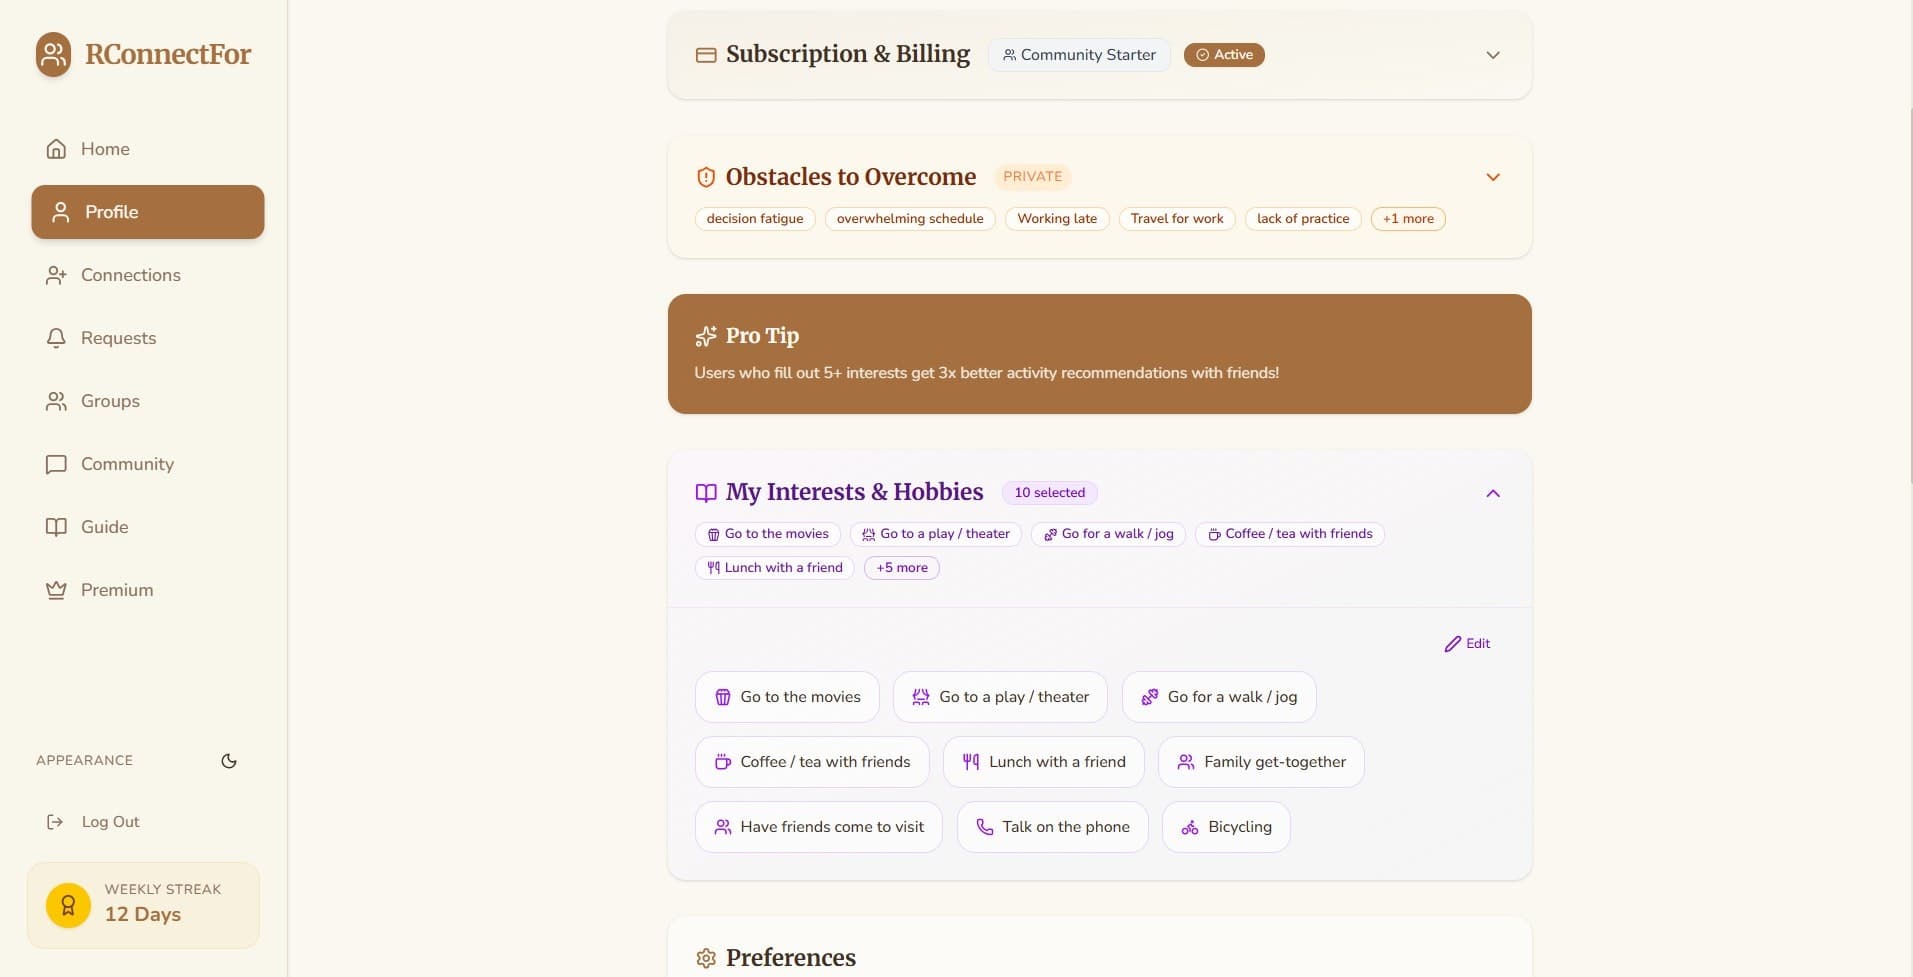The image size is (1913, 977).
Task: Click Log Out
Action: tap(110, 822)
